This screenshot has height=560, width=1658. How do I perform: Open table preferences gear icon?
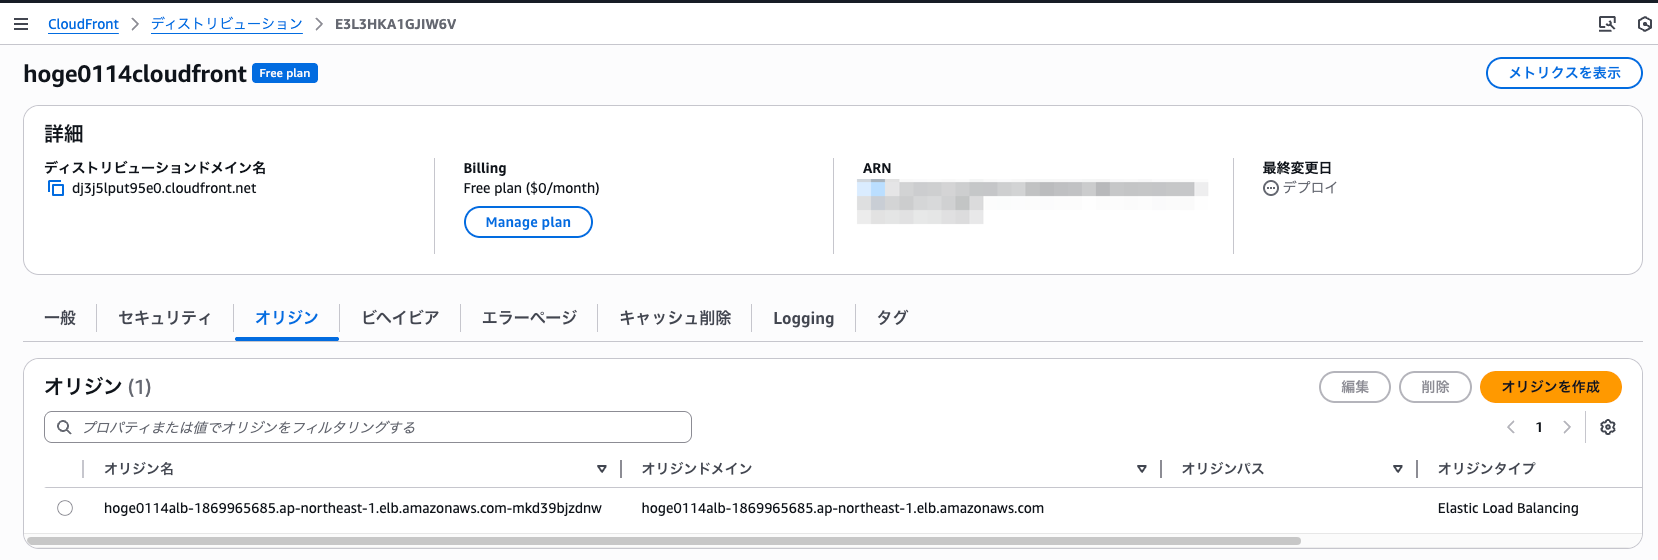[1608, 427]
